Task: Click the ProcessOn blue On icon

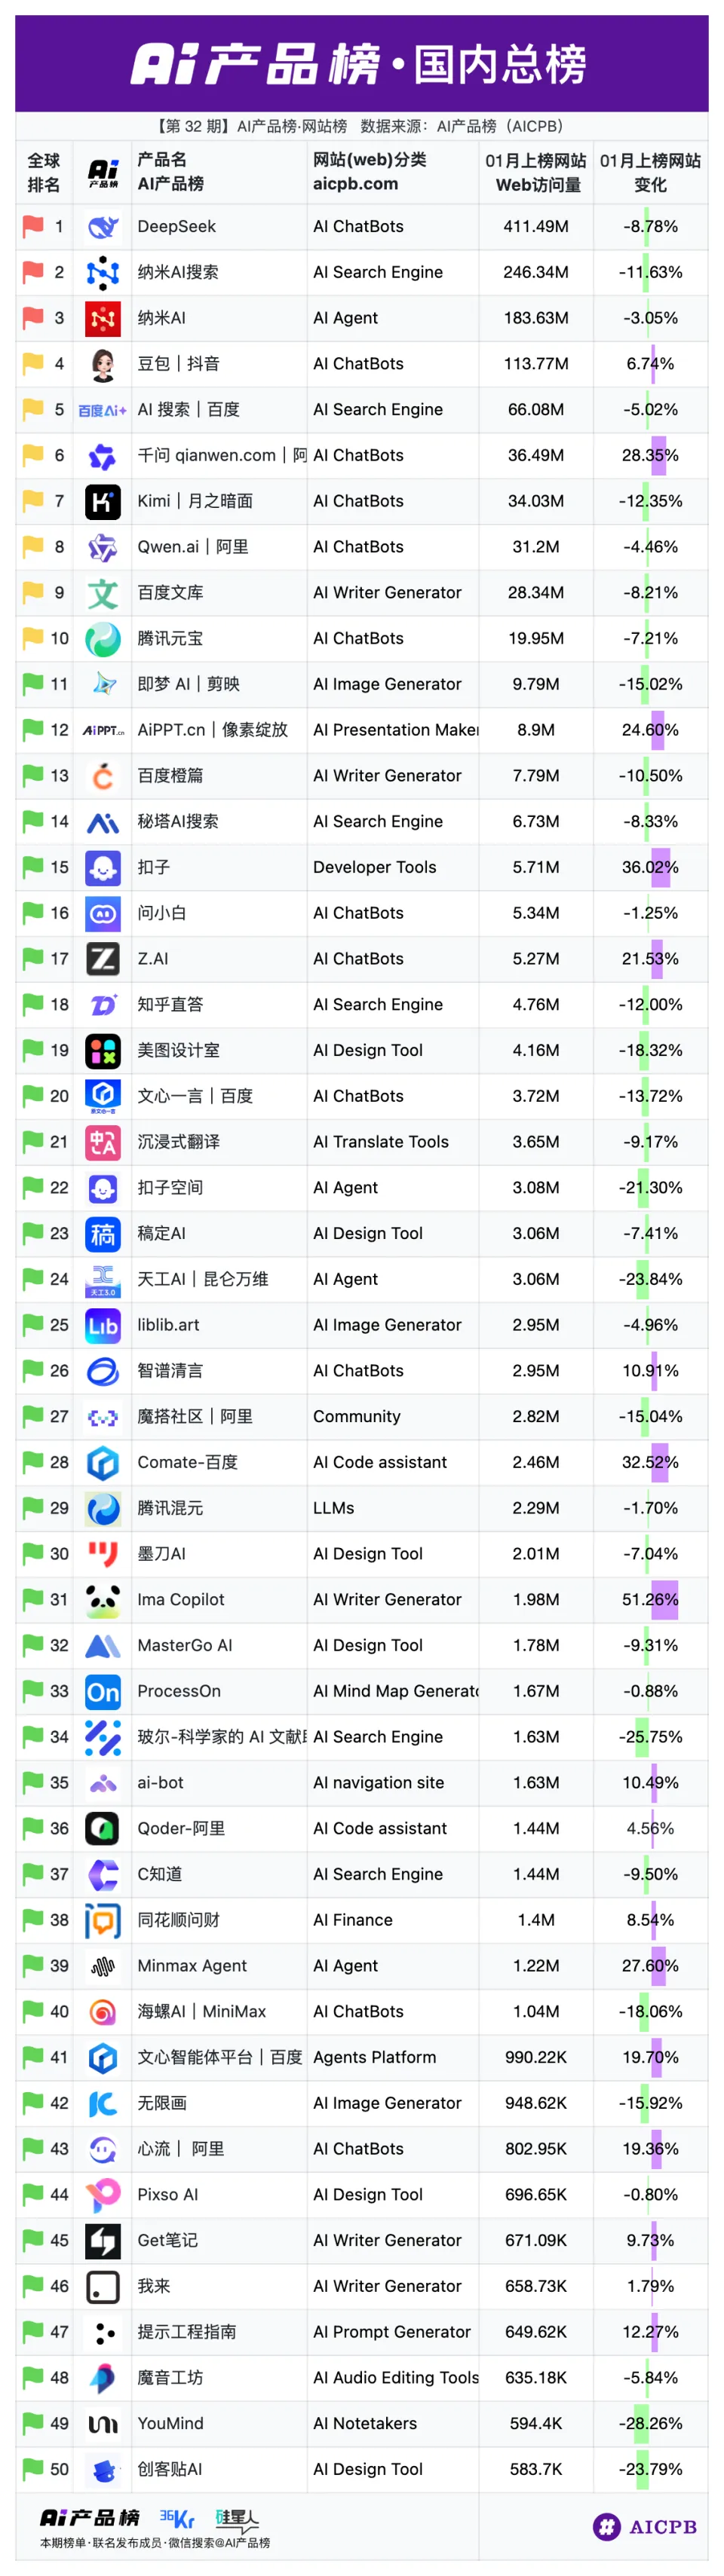Action: pyautogui.click(x=103, y=1691)
